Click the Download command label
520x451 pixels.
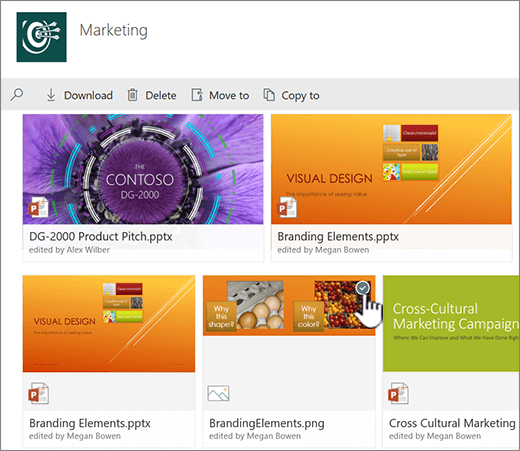click(x=88, y=95)
